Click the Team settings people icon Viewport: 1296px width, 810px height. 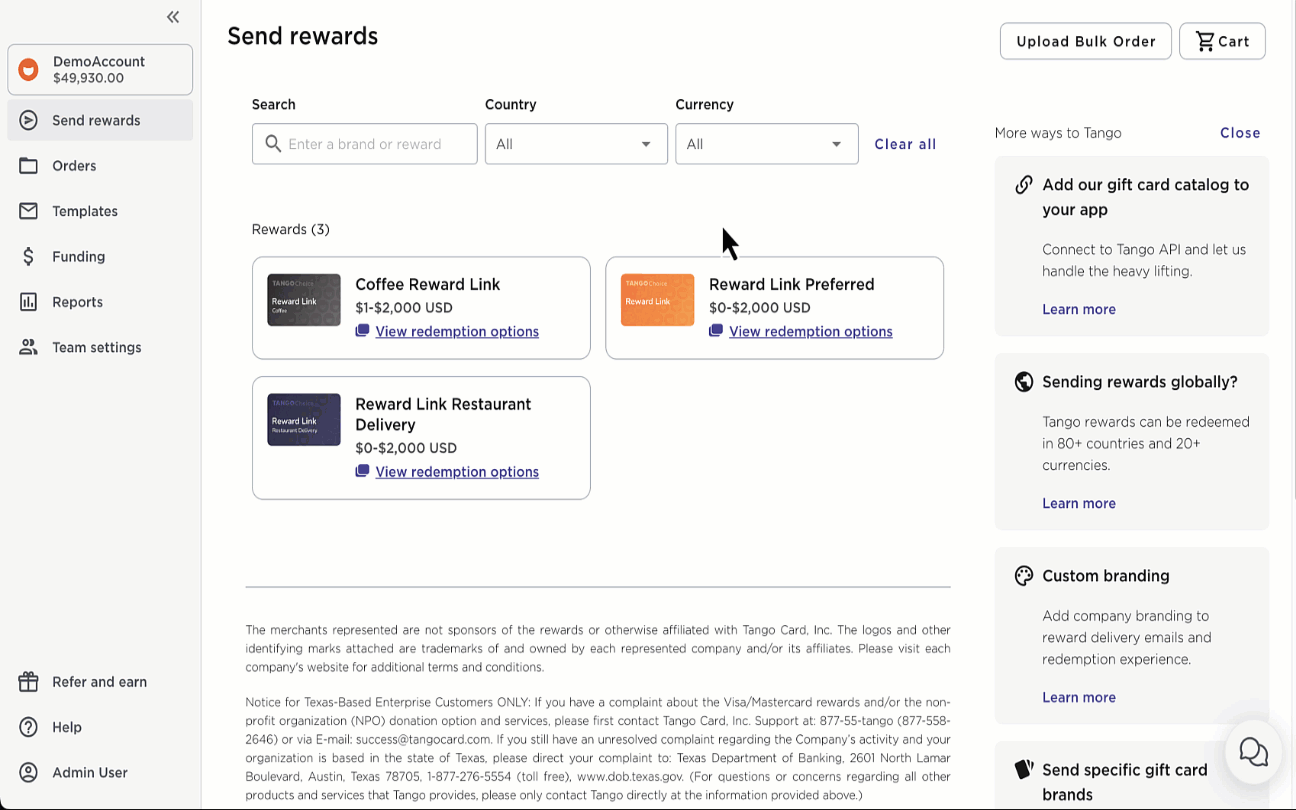click(x=29, y=347)
